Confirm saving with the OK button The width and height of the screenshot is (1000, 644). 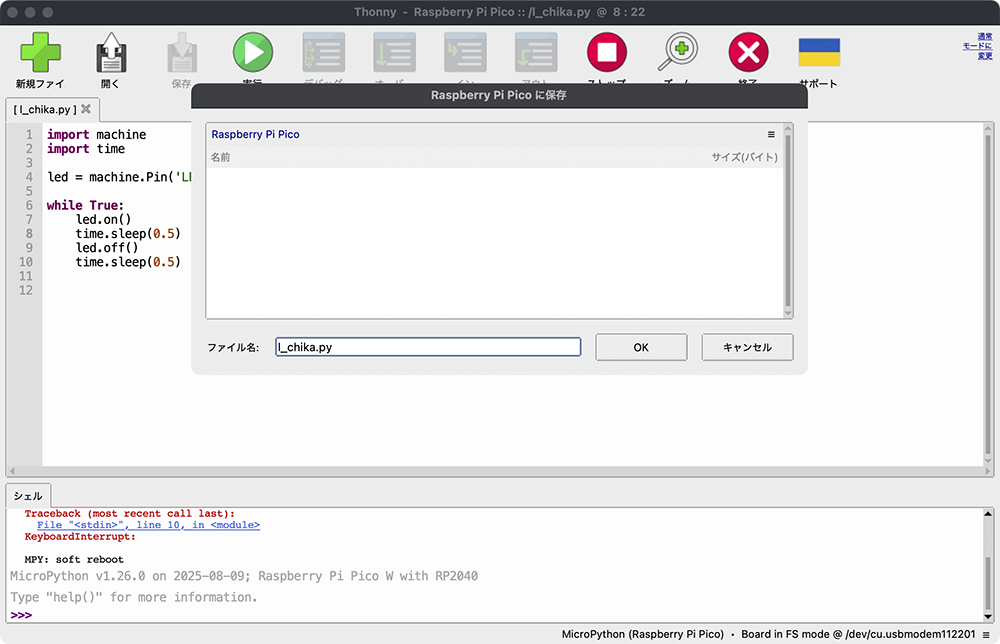[x=641, y=347]
